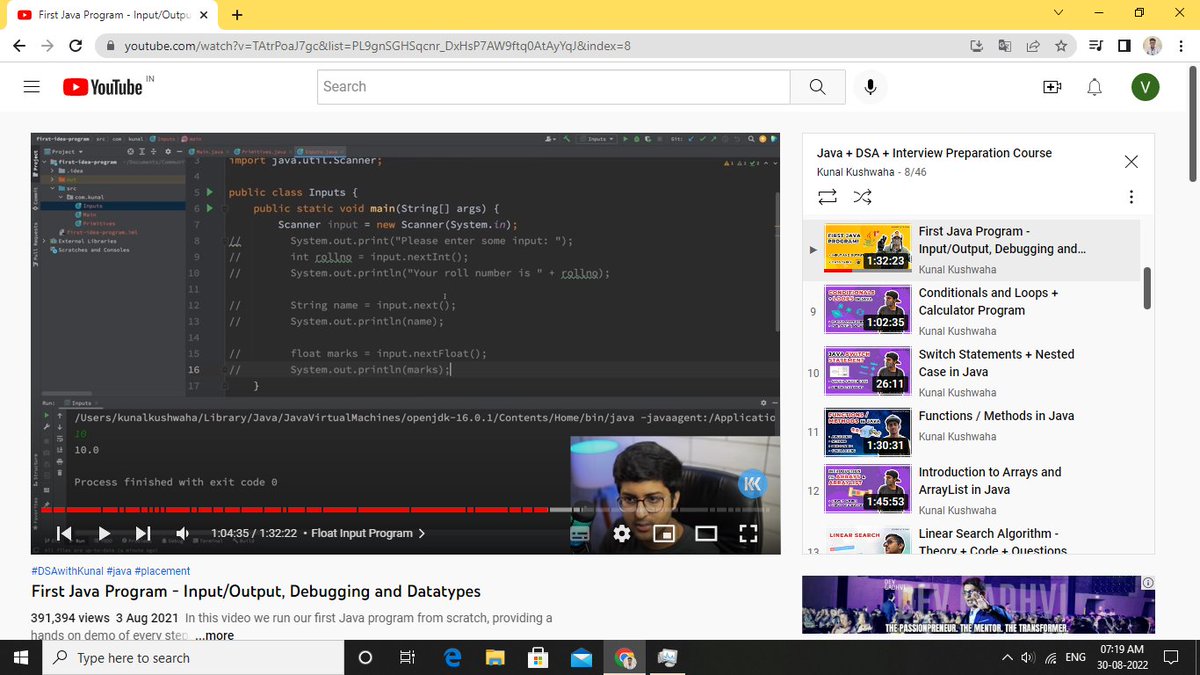Toggle shuffle playlist
1200x675 pixels.
pos(861,196)
